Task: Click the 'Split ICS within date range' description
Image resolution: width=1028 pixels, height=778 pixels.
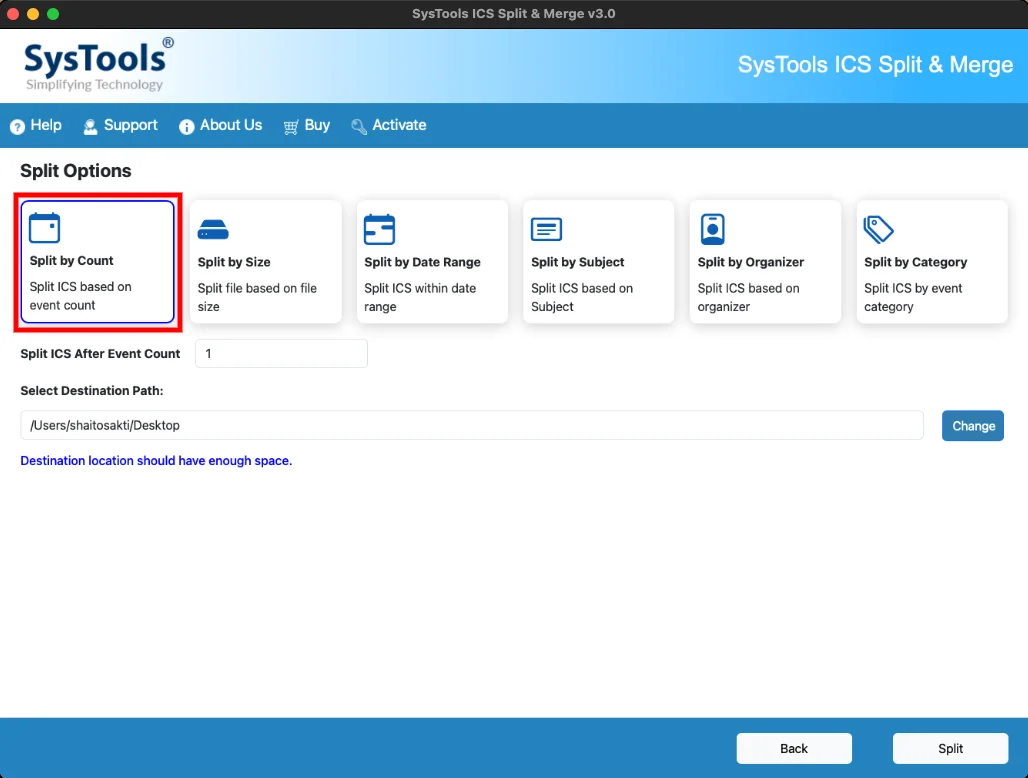Action: point(420,298)
